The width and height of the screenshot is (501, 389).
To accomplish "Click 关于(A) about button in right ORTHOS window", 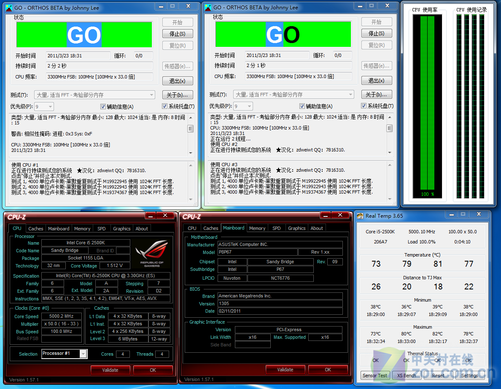I will [377, 95].
